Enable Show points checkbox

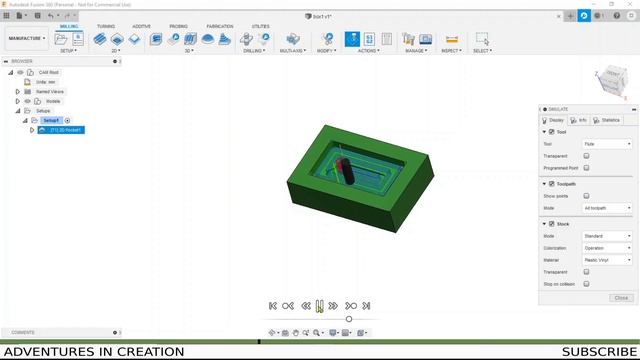point(587,196)
